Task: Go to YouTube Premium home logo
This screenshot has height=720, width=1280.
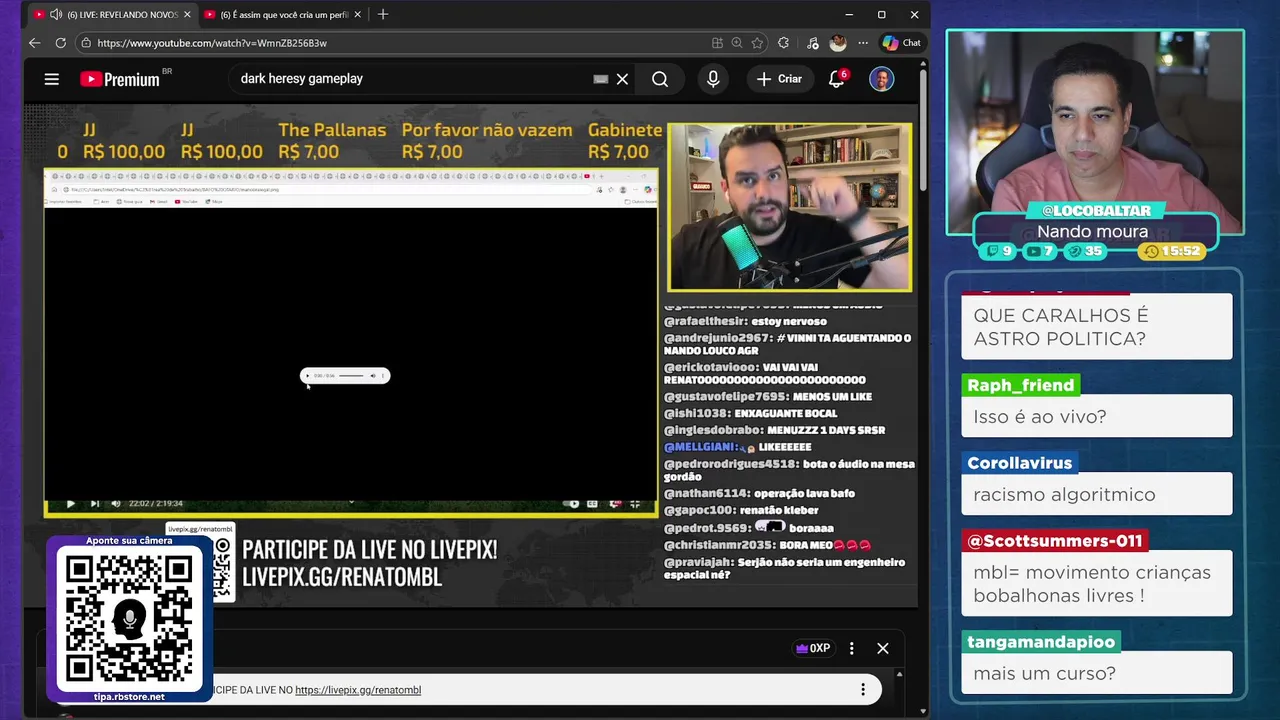Action: [x=120, y=79]
